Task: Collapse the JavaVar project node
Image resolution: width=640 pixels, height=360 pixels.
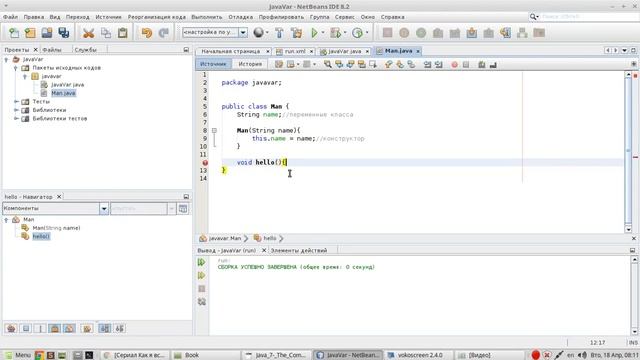Action: pyautogui.click(x=6, y=60)
